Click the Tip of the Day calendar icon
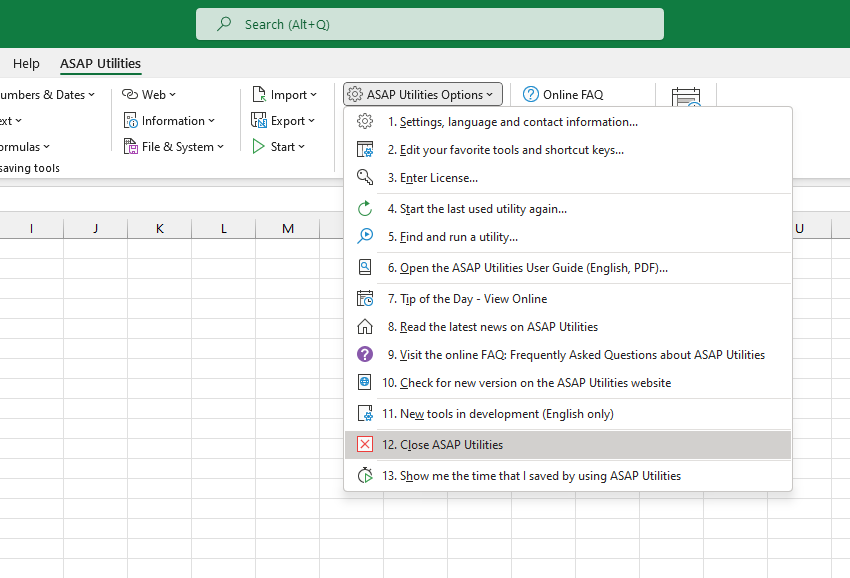 (365, 298)
